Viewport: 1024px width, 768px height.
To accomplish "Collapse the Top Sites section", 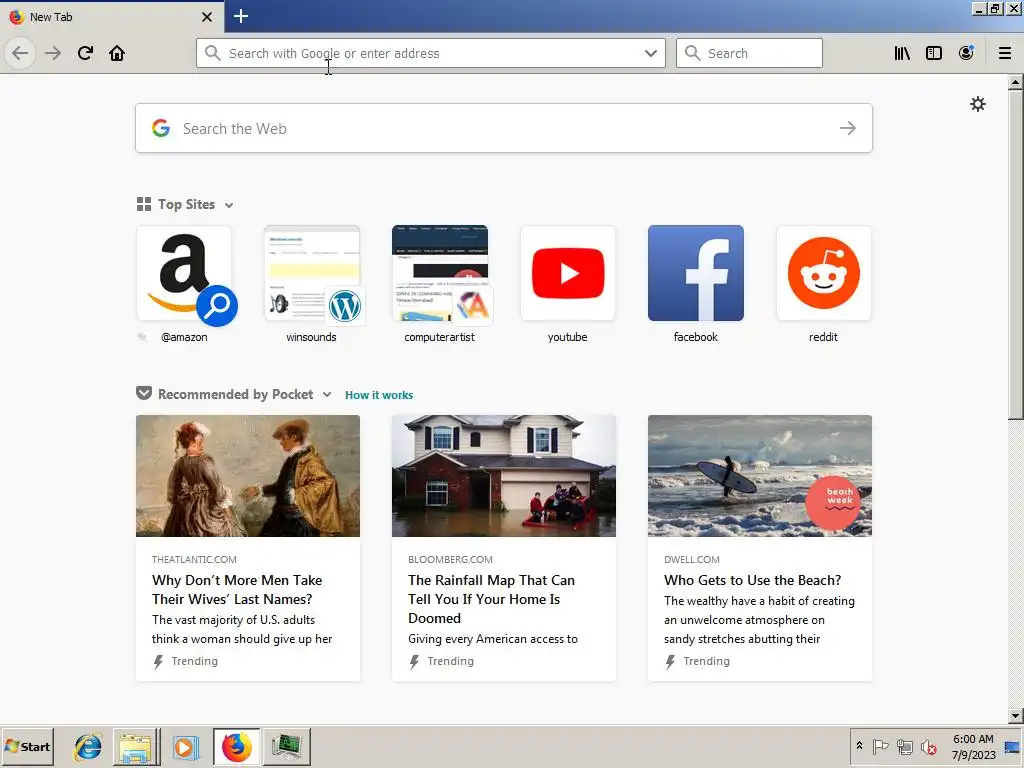I will tap(229, 205).
